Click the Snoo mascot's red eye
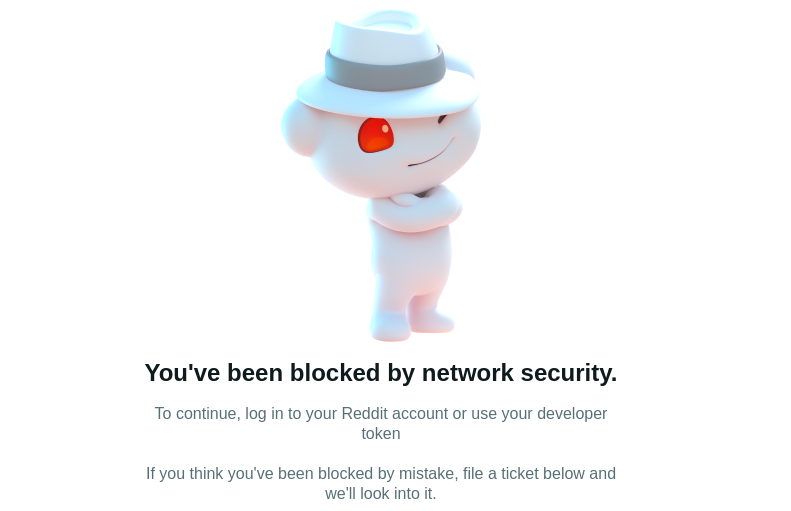The width and height of the screenshot is (791, 511). (x=376, y=135)
